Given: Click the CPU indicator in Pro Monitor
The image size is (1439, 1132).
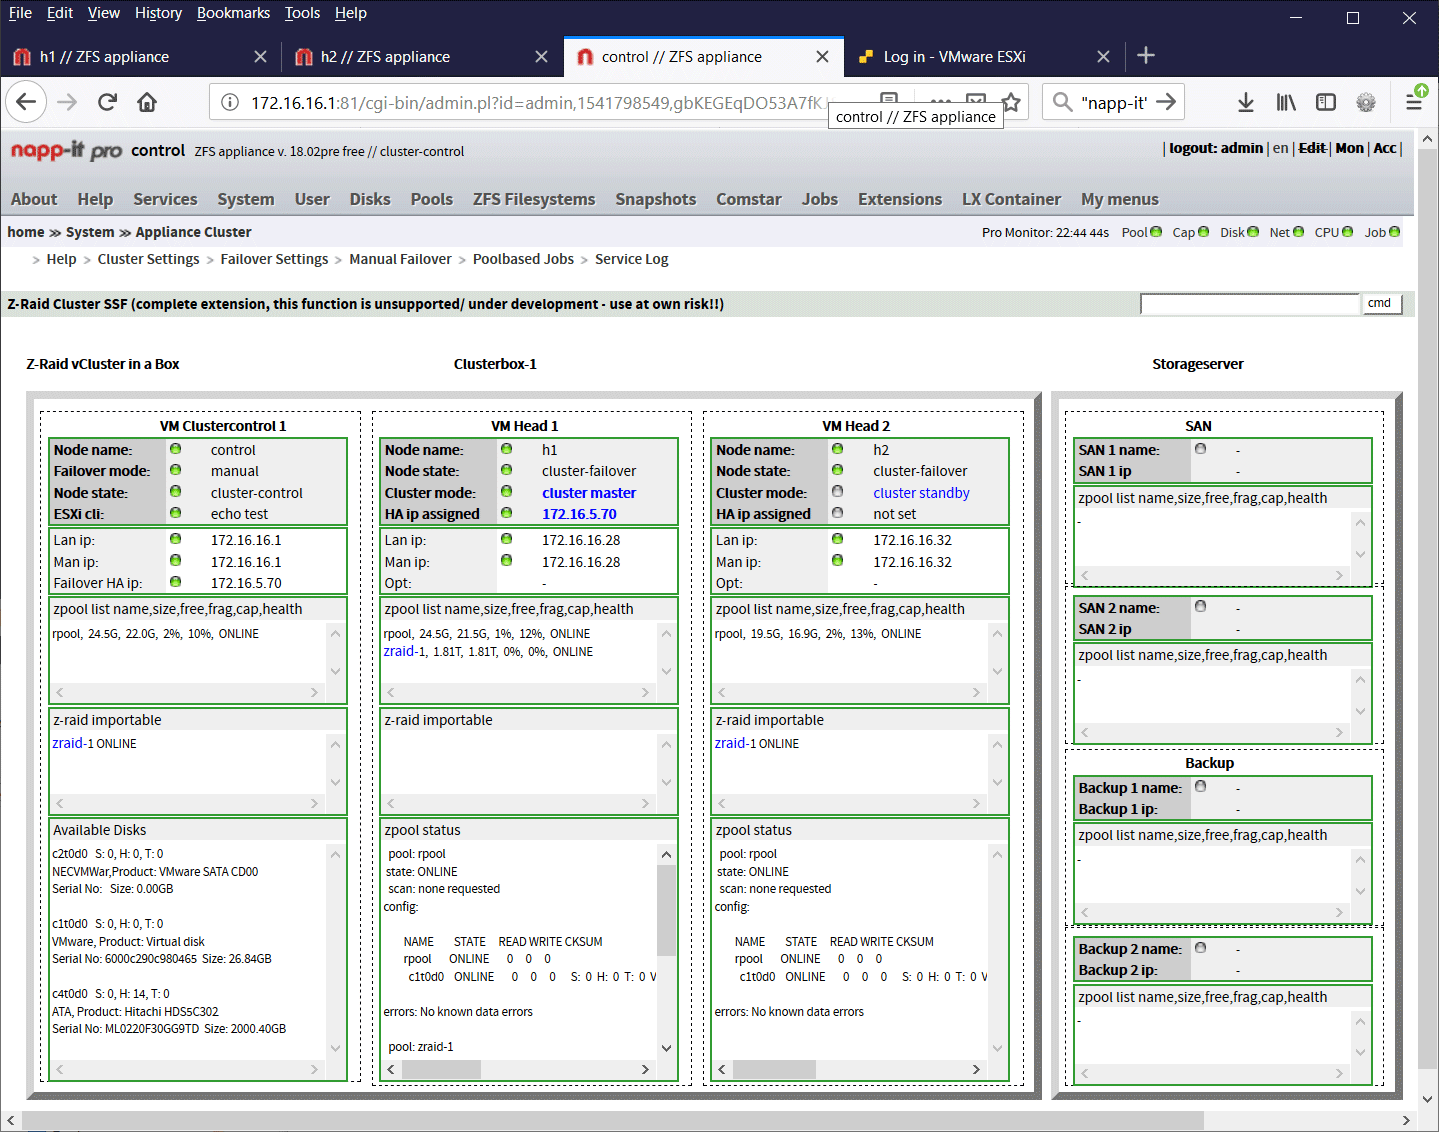Looking at the screenshot, I should (1345, 231).
